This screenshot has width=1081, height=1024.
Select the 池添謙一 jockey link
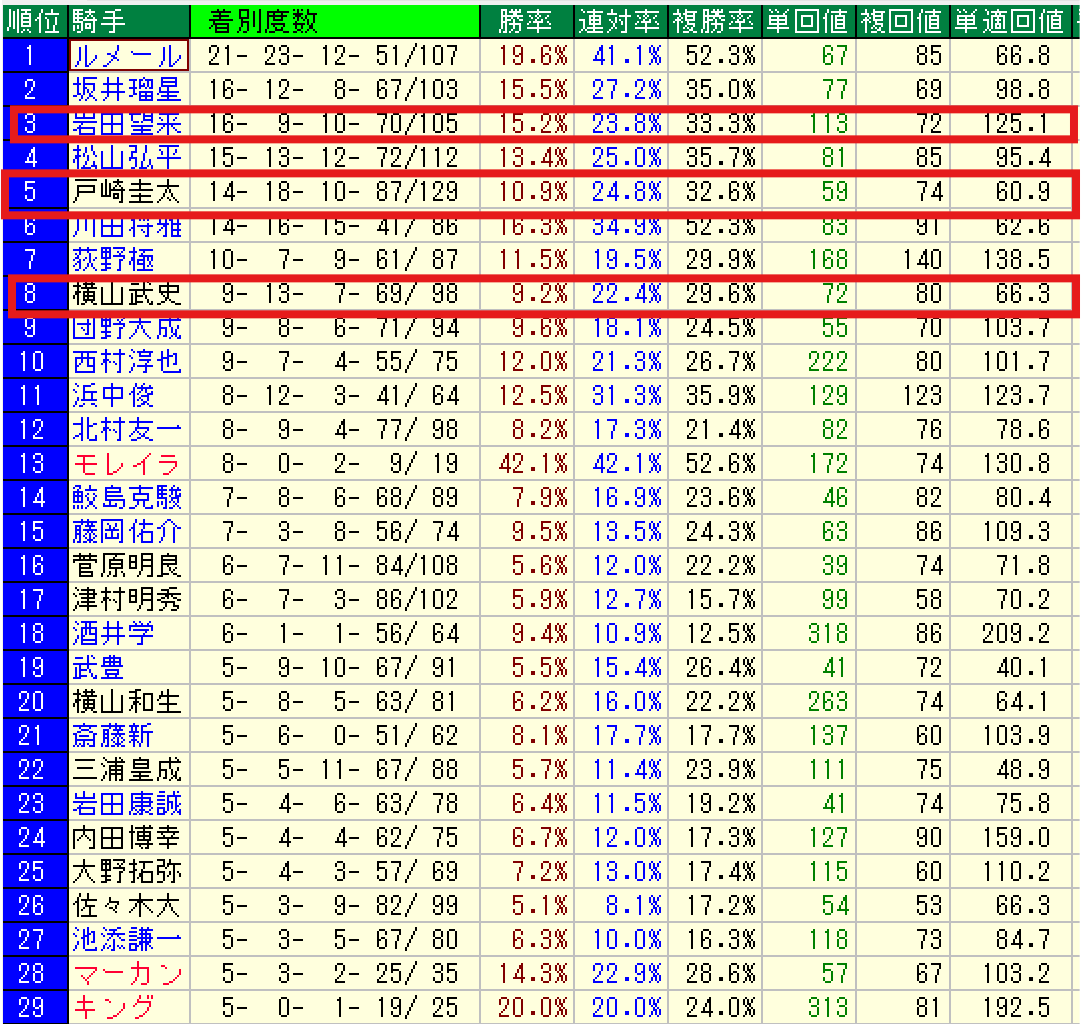[126, 939]
